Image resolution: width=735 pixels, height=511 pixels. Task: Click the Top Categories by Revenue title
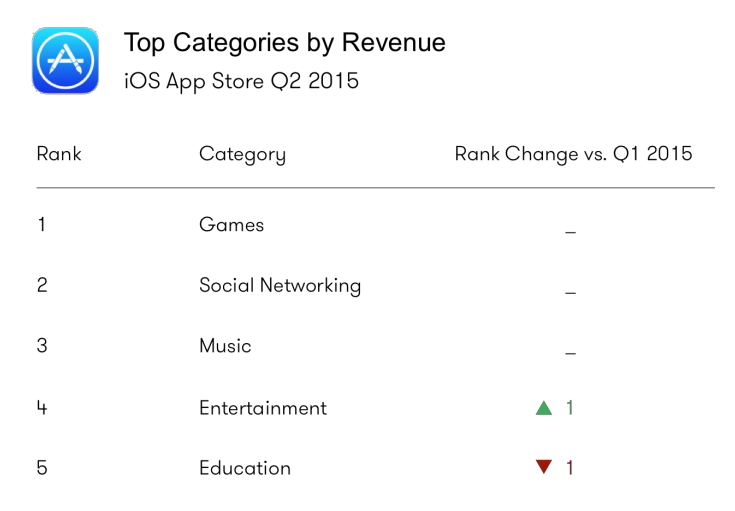tap(284, 43)
